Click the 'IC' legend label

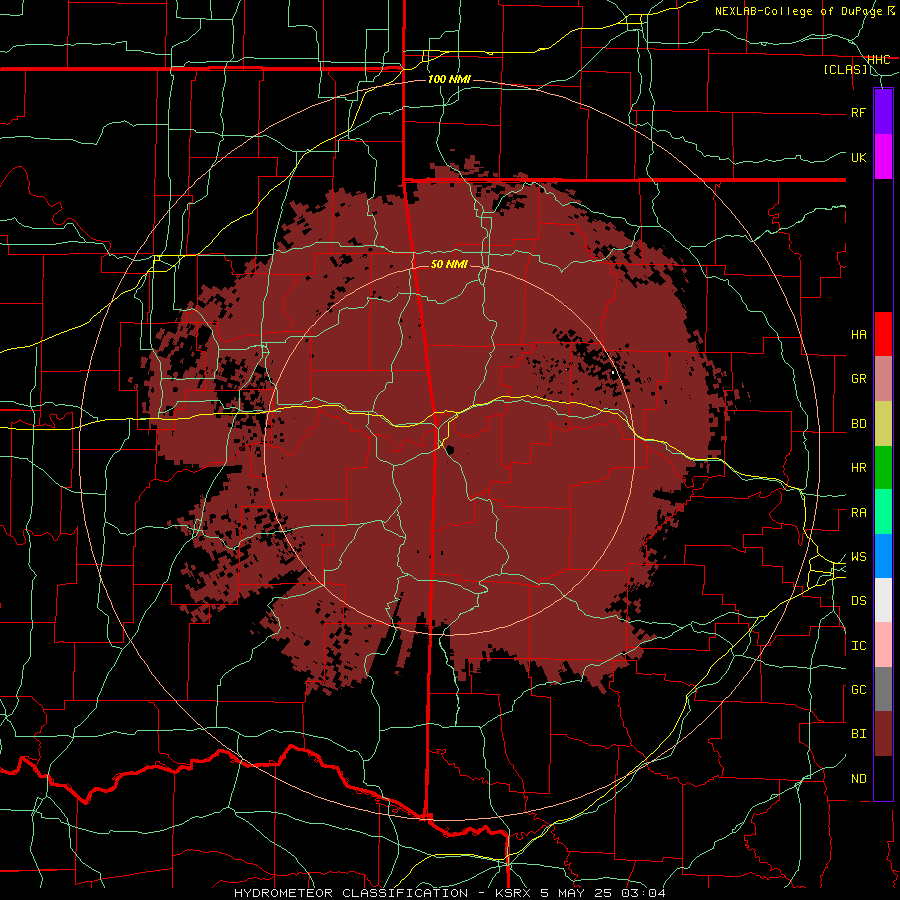click(858, 646)
